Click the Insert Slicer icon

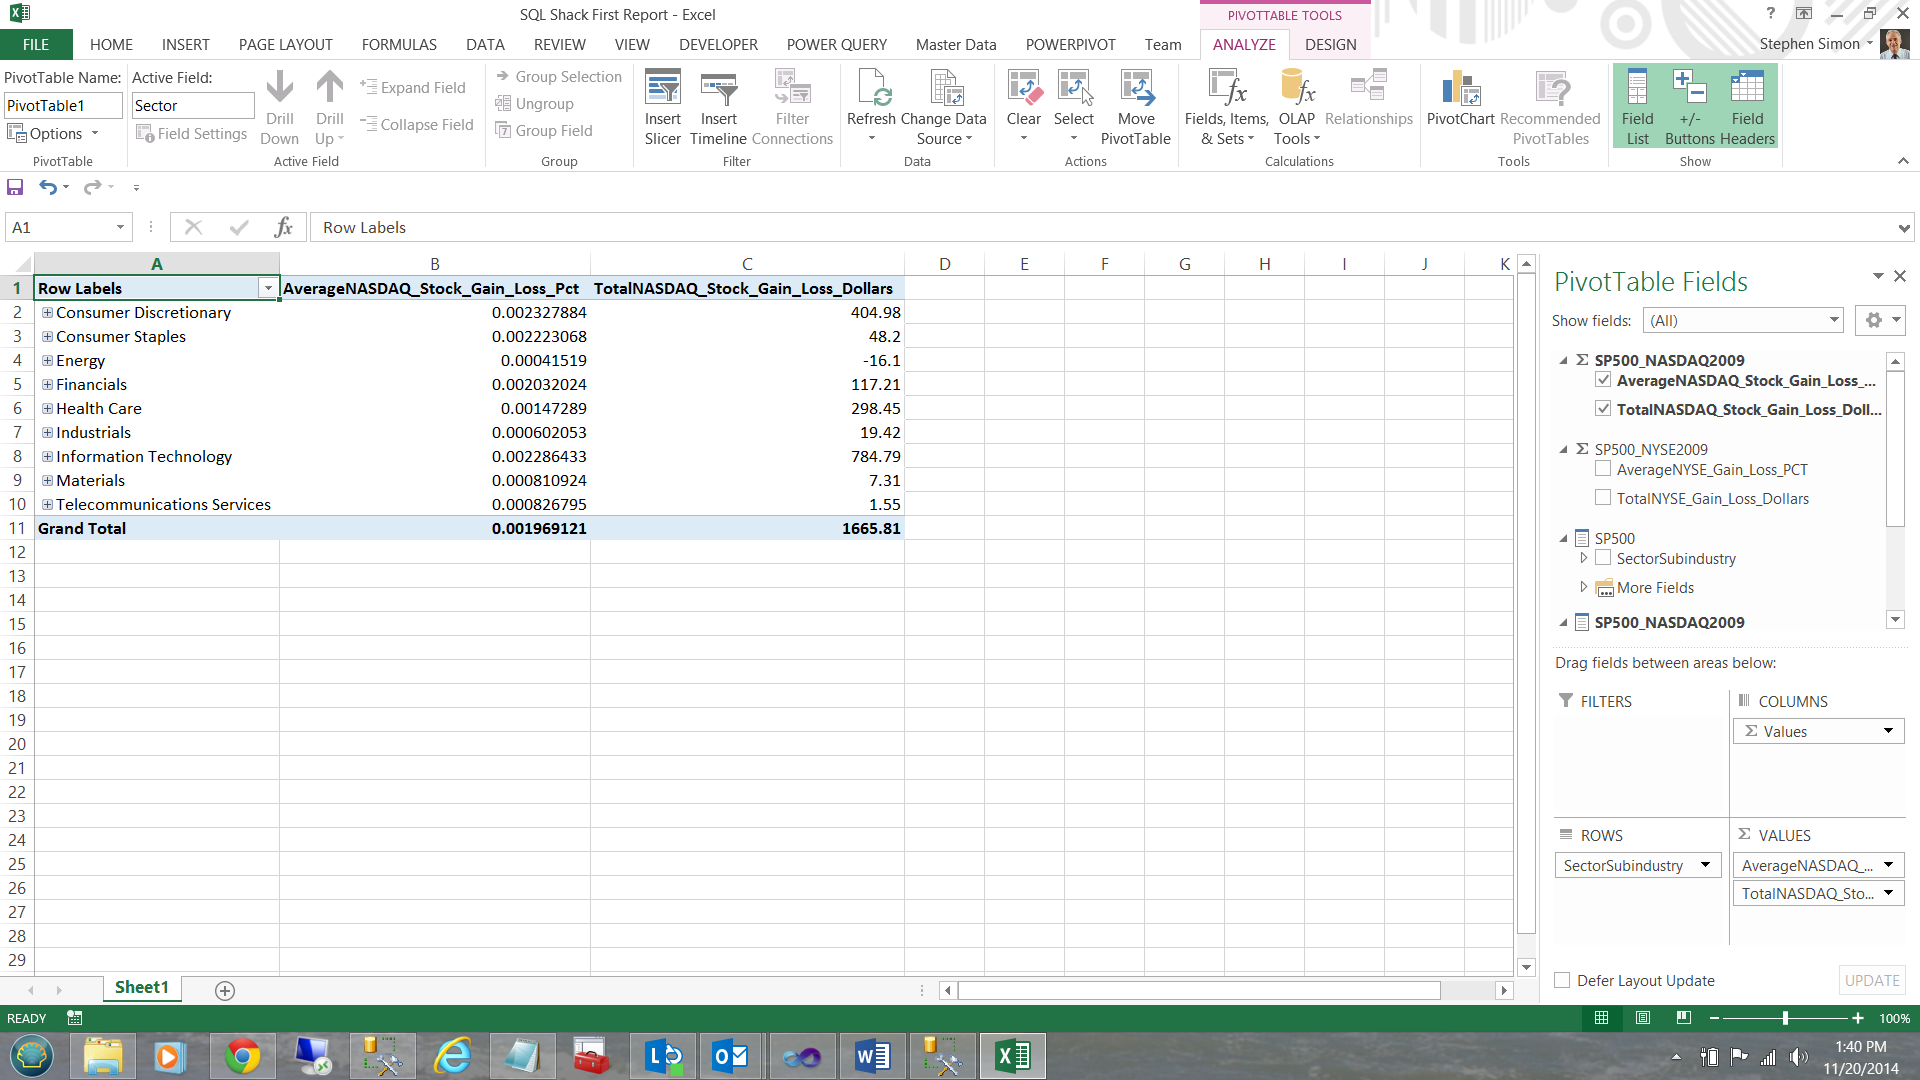pos(662,90)
